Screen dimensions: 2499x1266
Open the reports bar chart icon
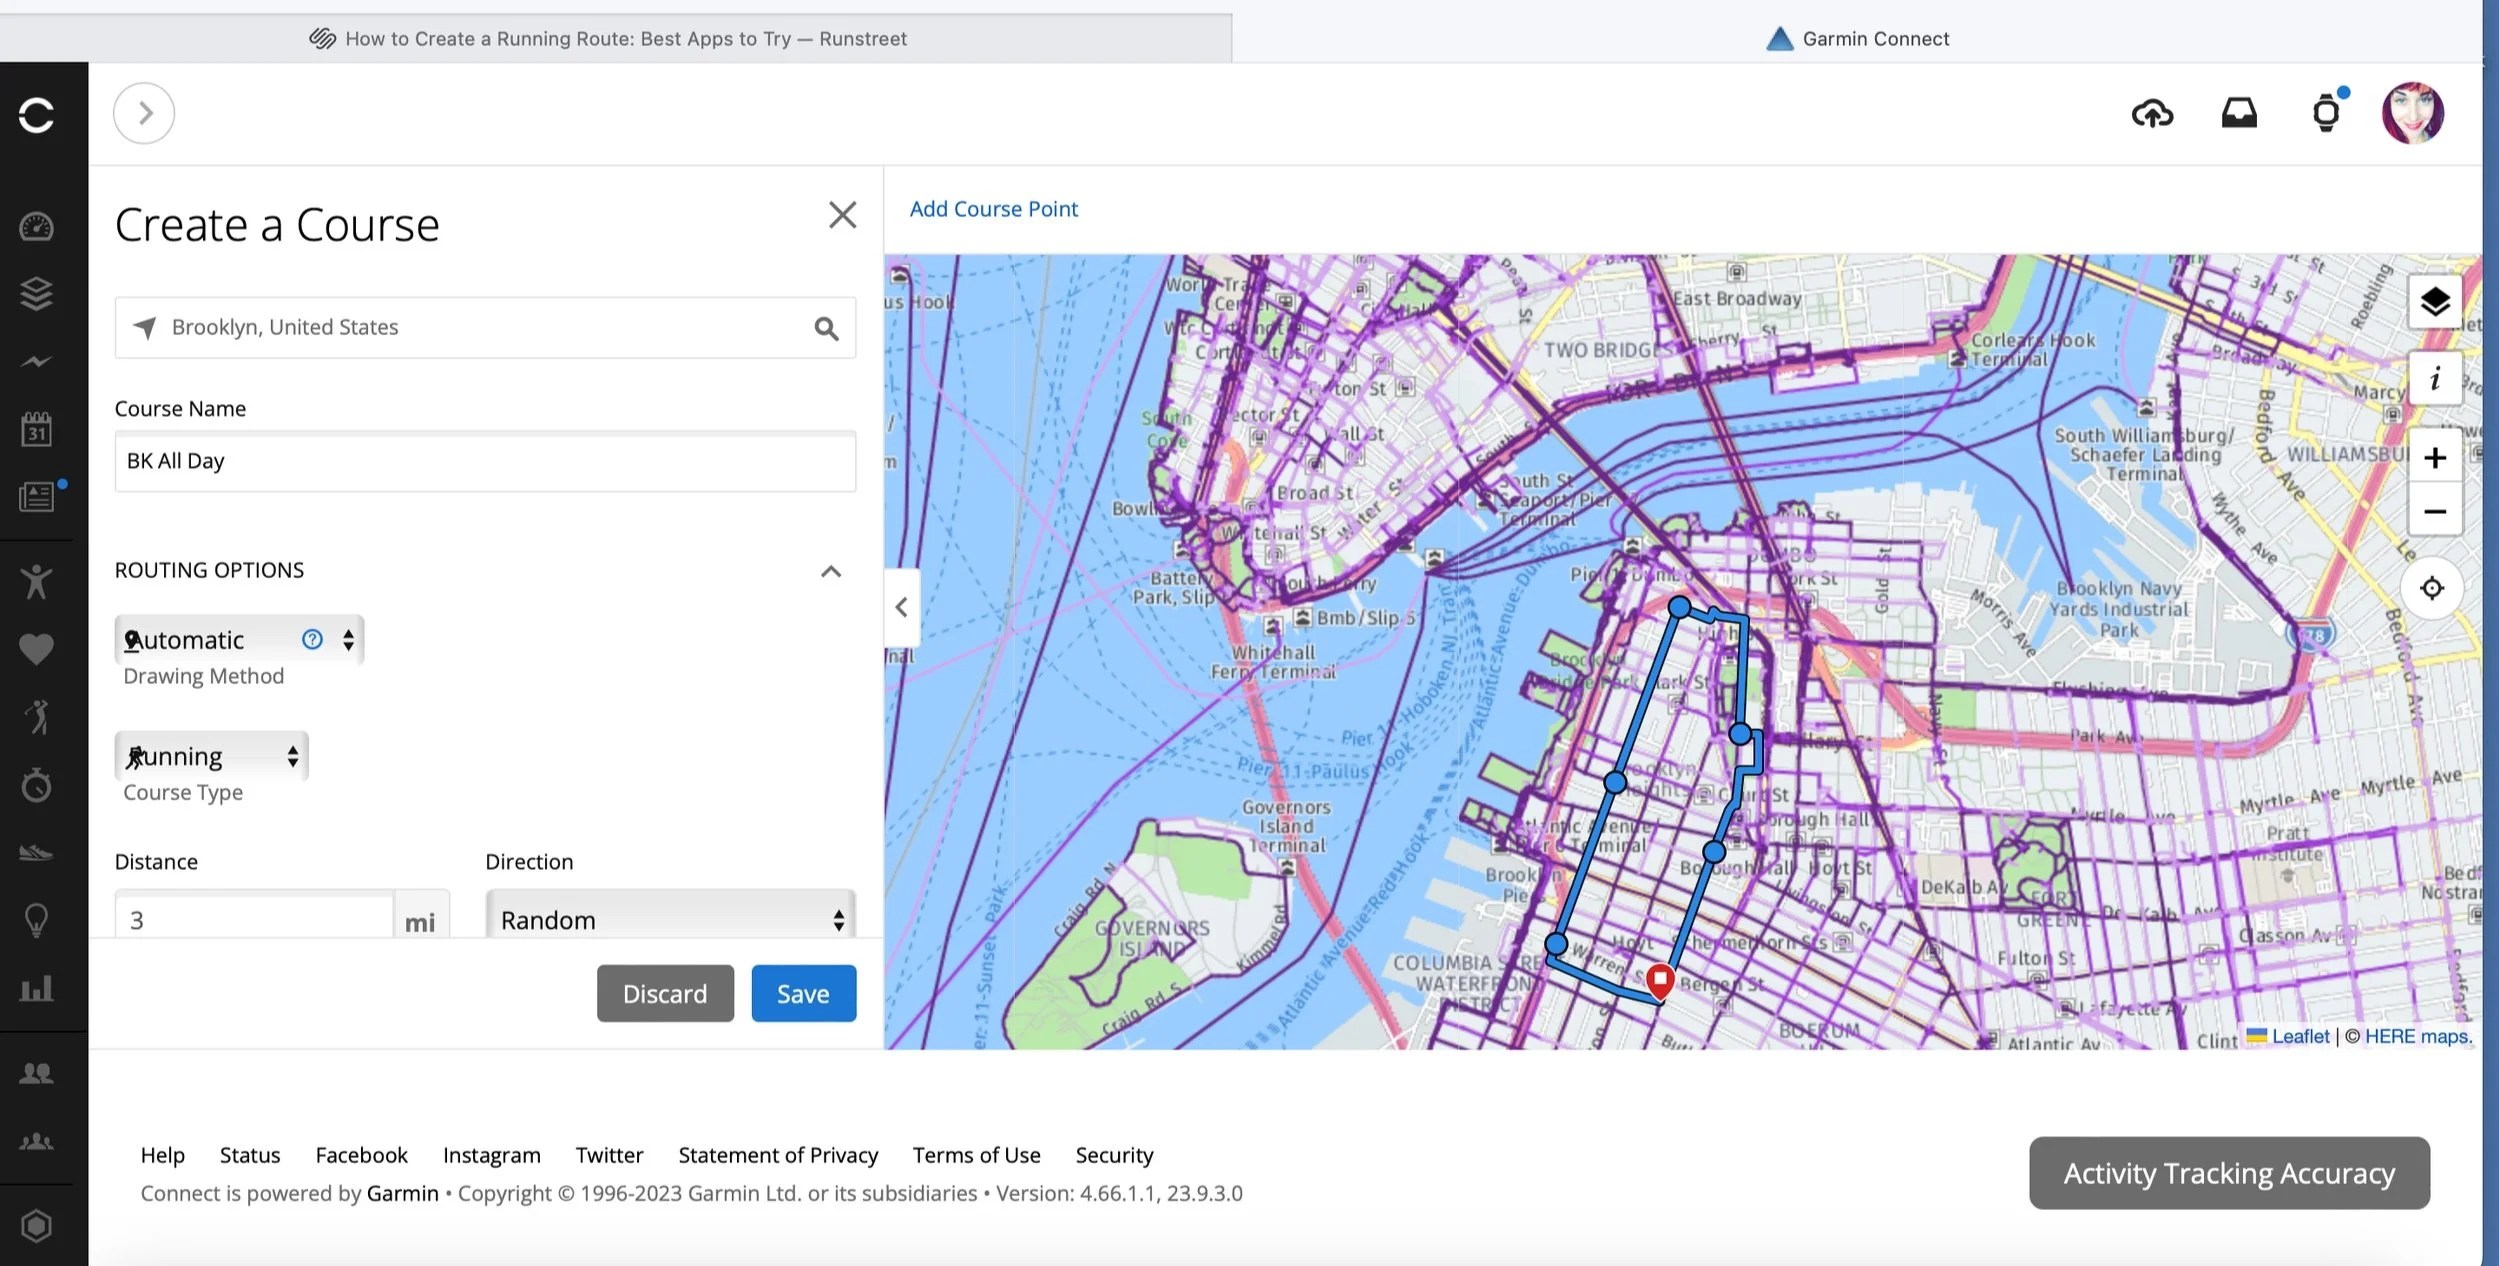[x=36, y=989]
